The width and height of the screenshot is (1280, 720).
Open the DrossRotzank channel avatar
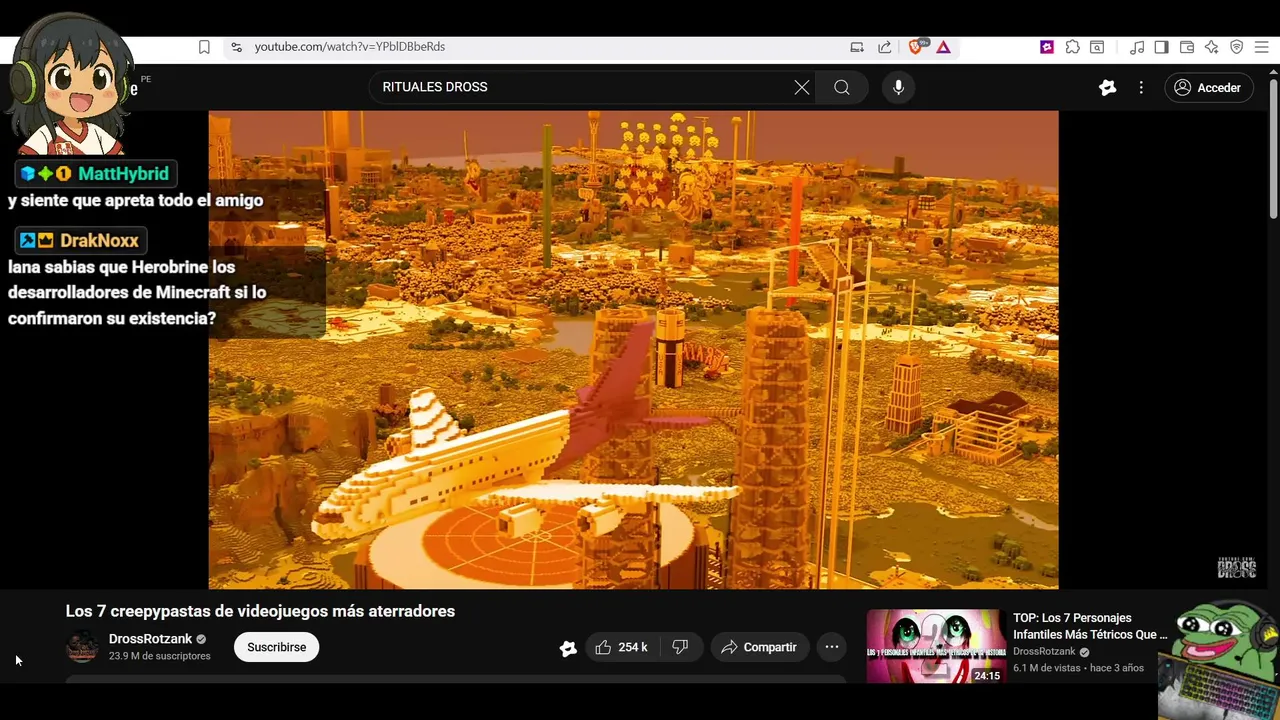tap(82, 647)
